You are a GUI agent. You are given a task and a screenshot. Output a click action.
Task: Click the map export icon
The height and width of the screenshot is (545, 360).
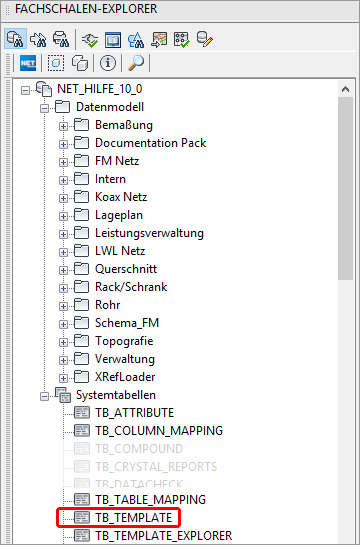point(159,39)
